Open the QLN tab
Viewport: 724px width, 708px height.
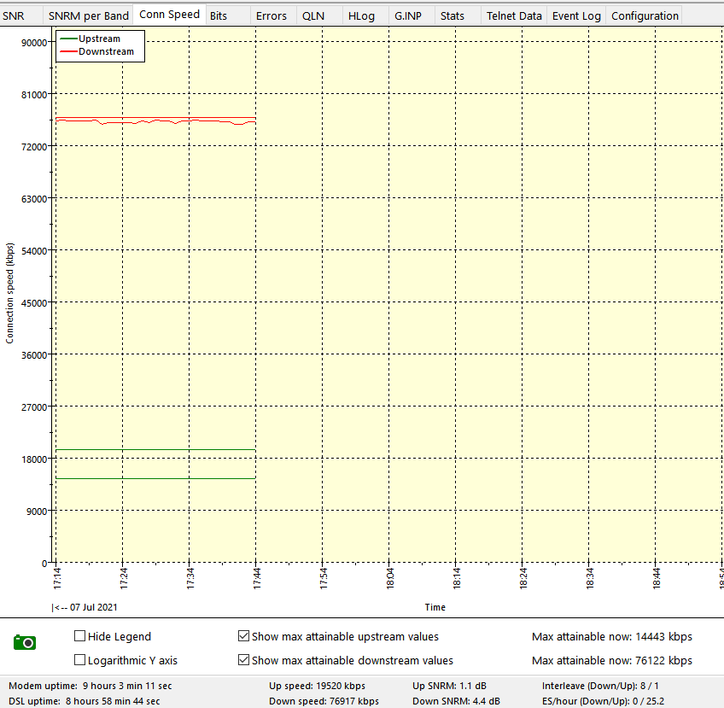(313, 16)
